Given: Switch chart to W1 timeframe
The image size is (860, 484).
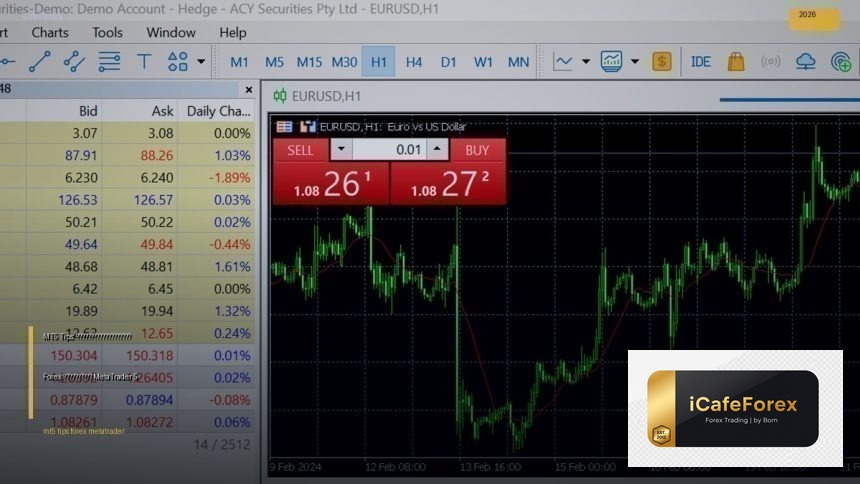Looking at the screenshot, I should (x=483, y=62).
